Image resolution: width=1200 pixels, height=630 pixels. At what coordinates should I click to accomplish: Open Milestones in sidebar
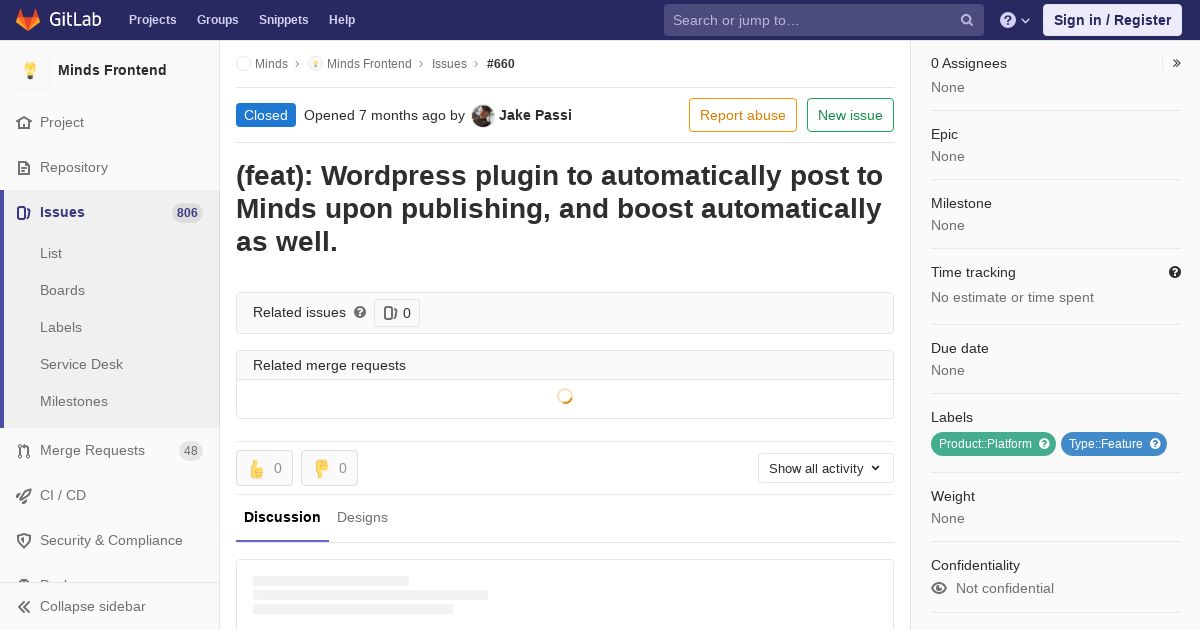(74, 402)
